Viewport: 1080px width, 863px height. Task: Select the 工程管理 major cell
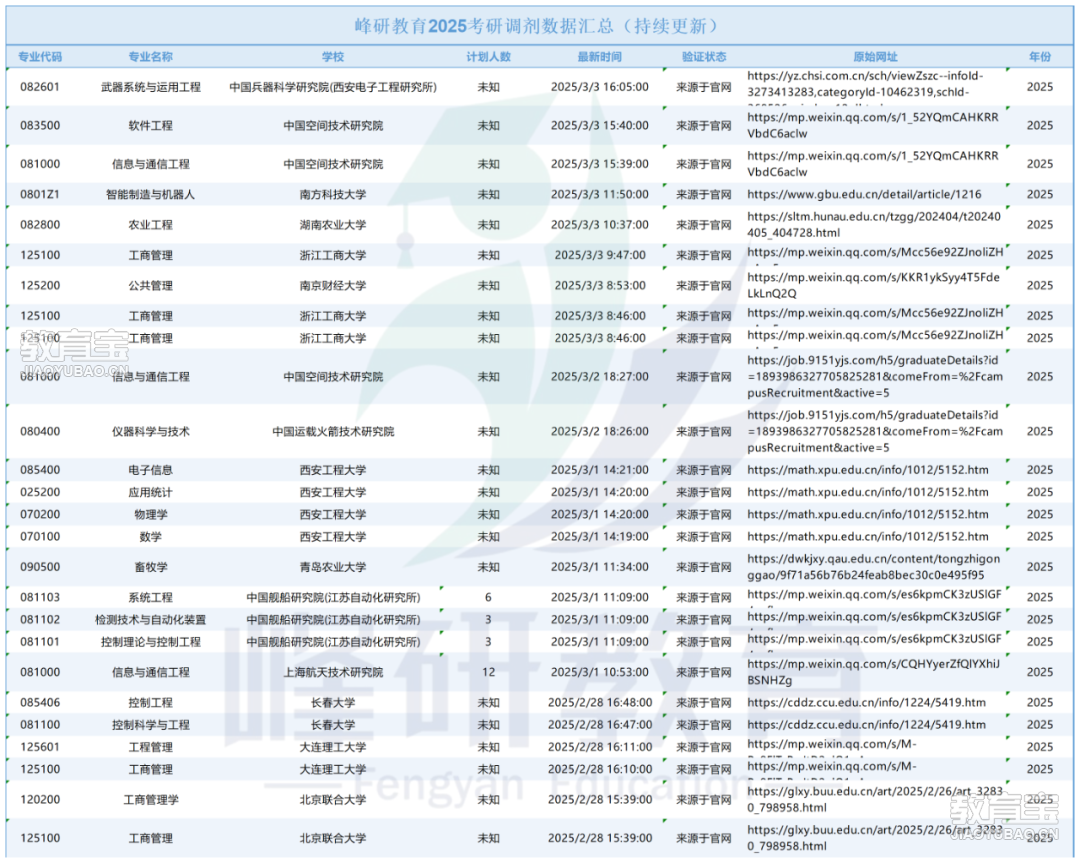[150, 747]
